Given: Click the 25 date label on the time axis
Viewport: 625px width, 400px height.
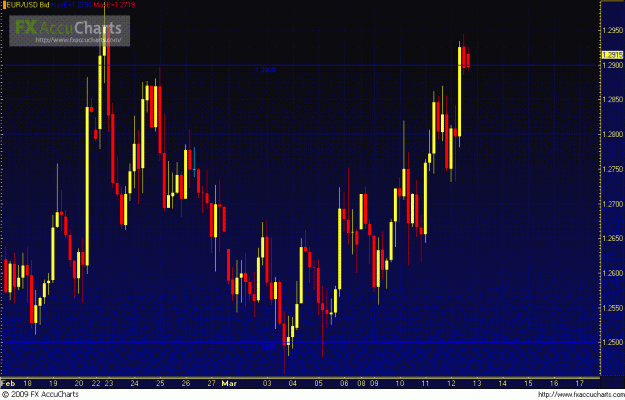Looking at the screenshot, I should (x=160, y=384).
